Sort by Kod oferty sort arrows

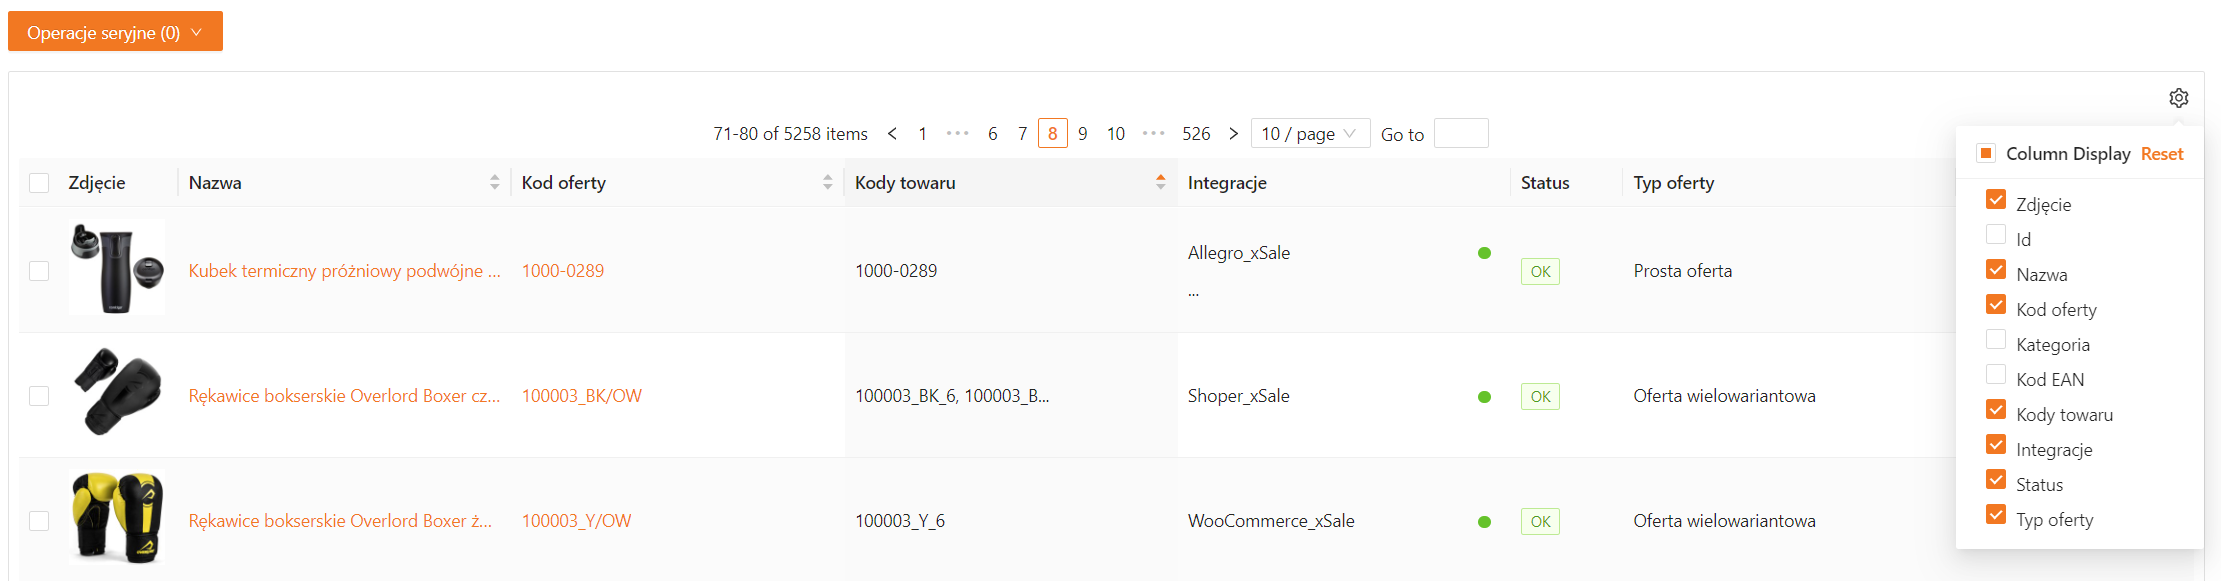pos(827,182)
